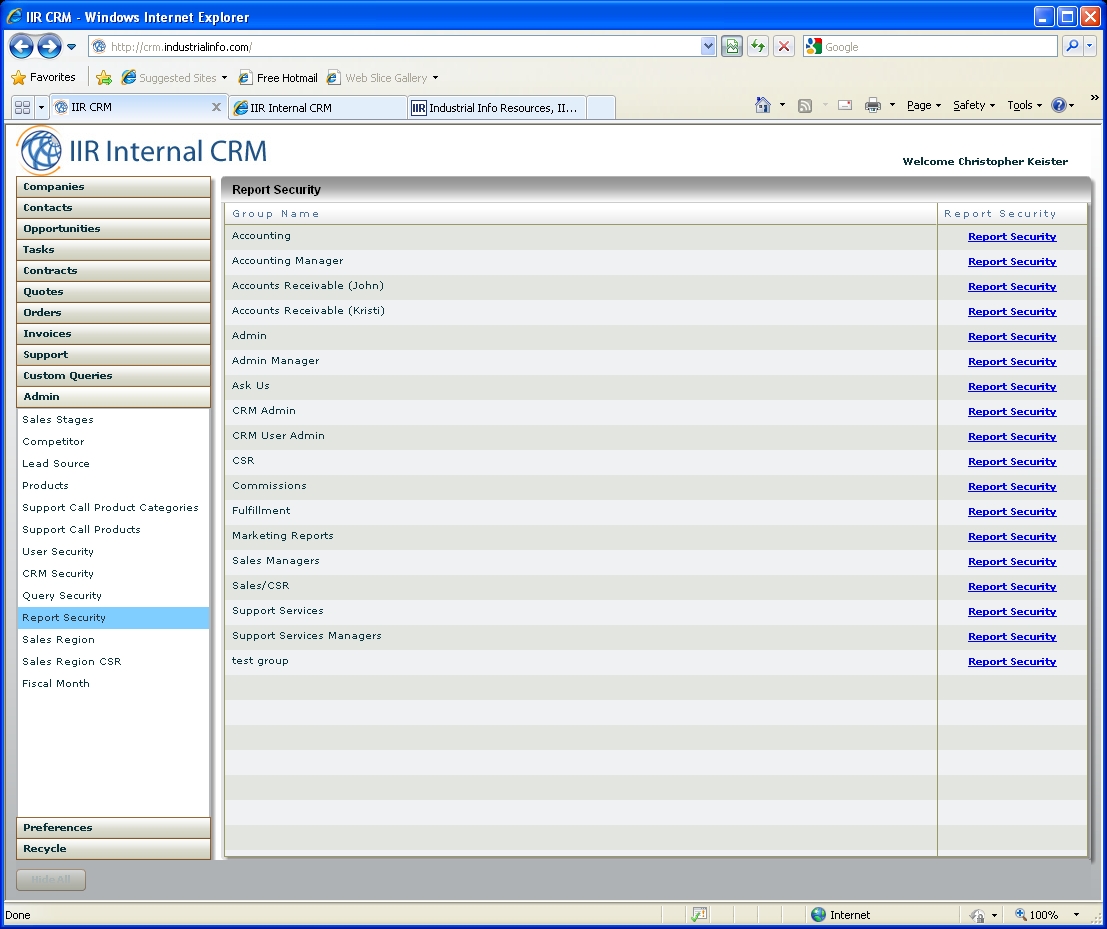Switch to the IIR Internal CRM tab

317,108
